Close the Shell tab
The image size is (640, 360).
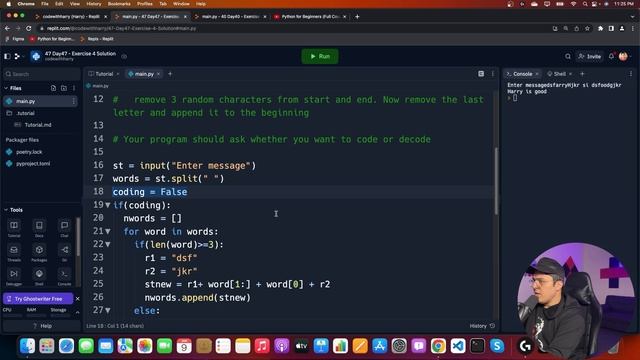[571, 74]
